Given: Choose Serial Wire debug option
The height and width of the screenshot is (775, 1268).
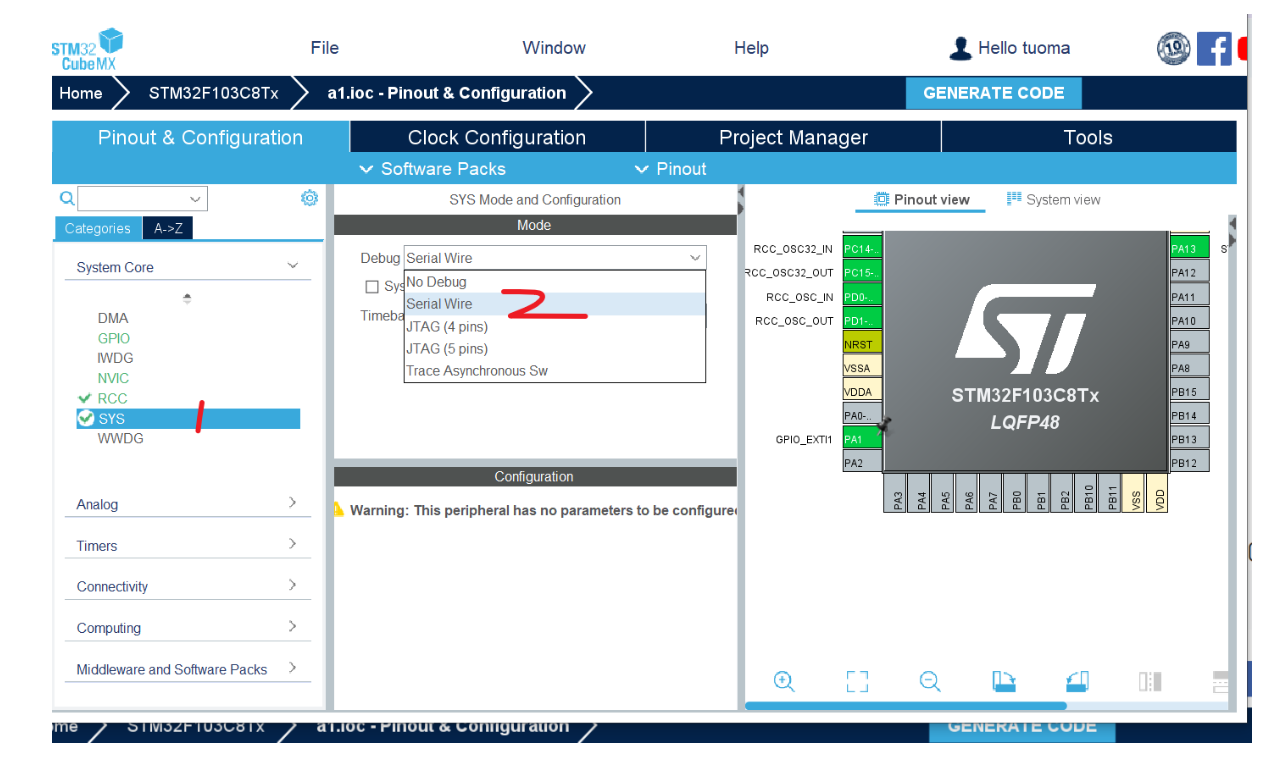Looking at the screenshot, I should tap(555, 304).
